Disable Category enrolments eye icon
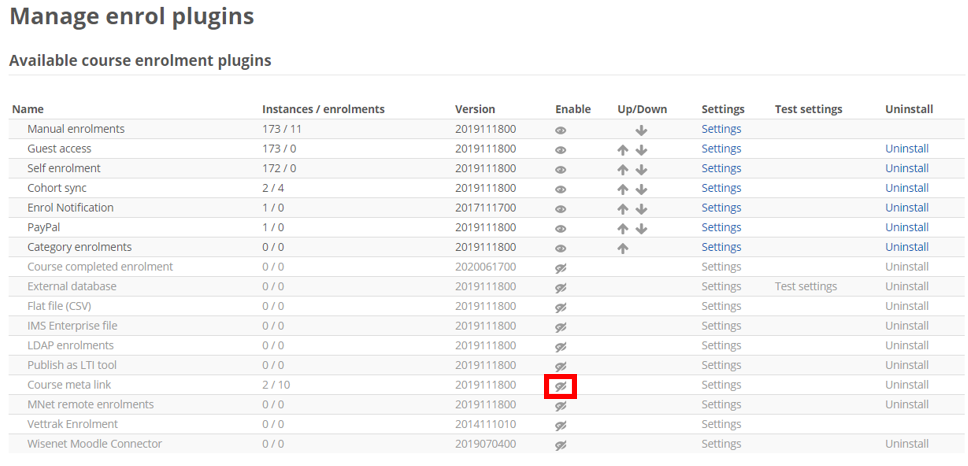This screenshot has width=968, height=466. point(561,249)
